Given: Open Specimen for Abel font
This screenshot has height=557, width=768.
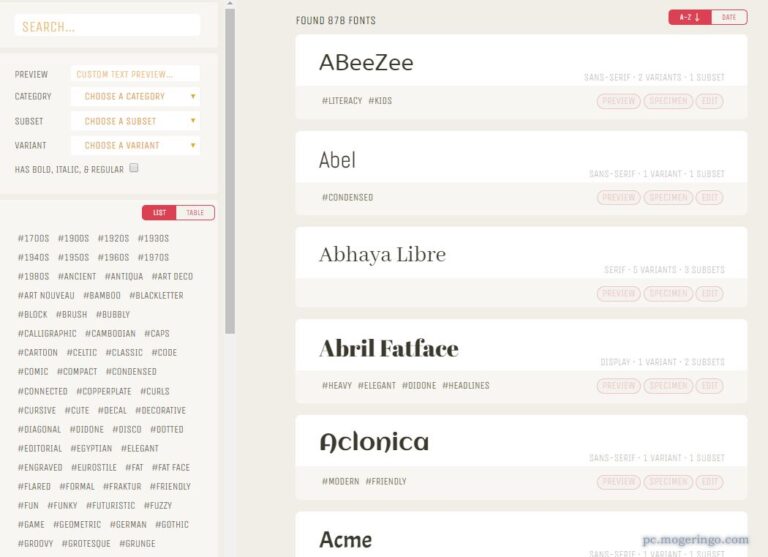Looking at the screenshot, I should (x=668, y=197).
